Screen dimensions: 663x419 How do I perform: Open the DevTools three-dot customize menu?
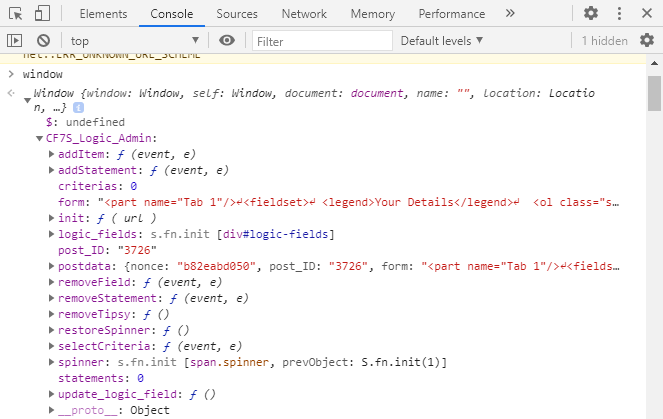[x=620, y=14]
